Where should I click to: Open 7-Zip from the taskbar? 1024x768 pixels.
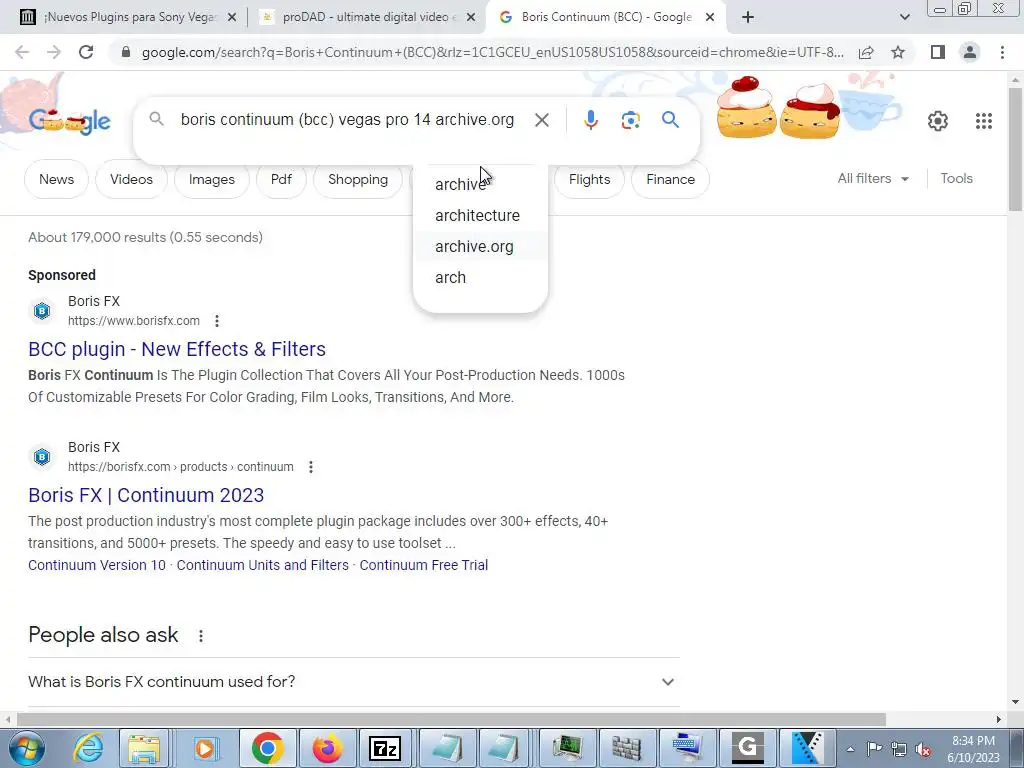coord(385,748)
